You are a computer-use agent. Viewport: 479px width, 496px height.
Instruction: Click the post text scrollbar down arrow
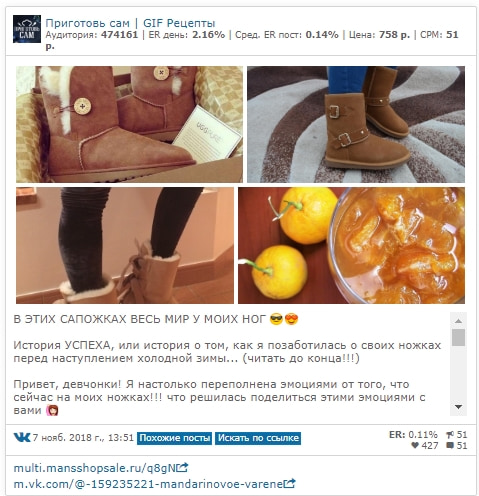coord(458,407)
